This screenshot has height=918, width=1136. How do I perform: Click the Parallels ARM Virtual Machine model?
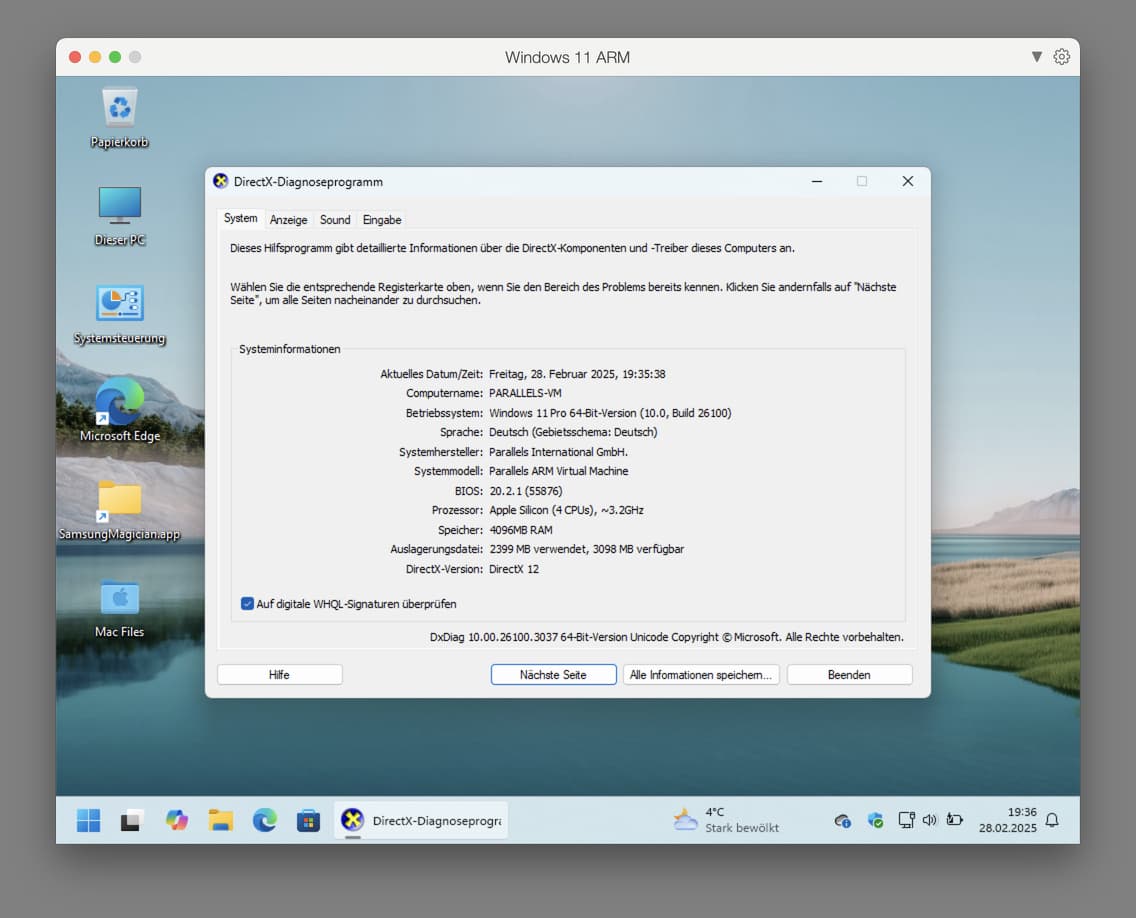pyautogui.click(x=559, y=471)
